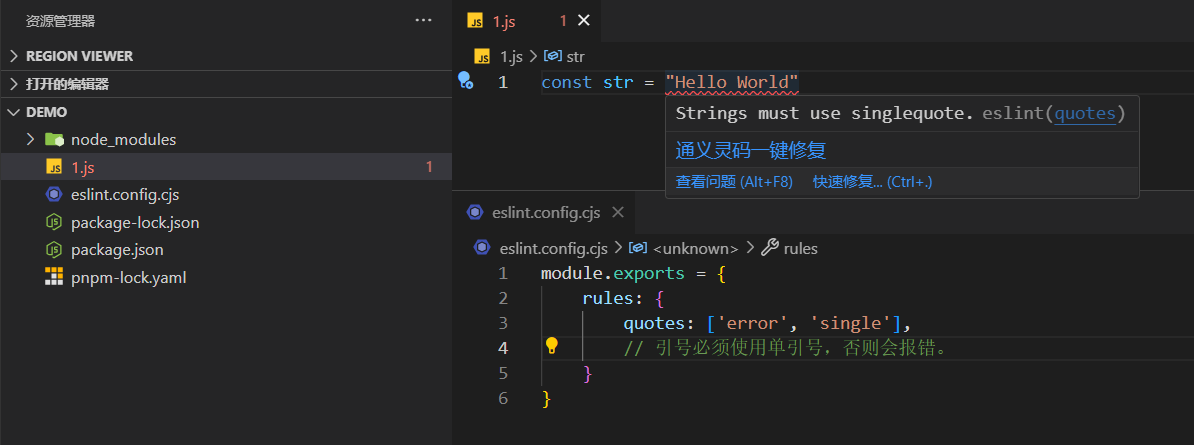
Task: Click line number 3 in eslint.config.cjs
Action: [x=503, y=323]
